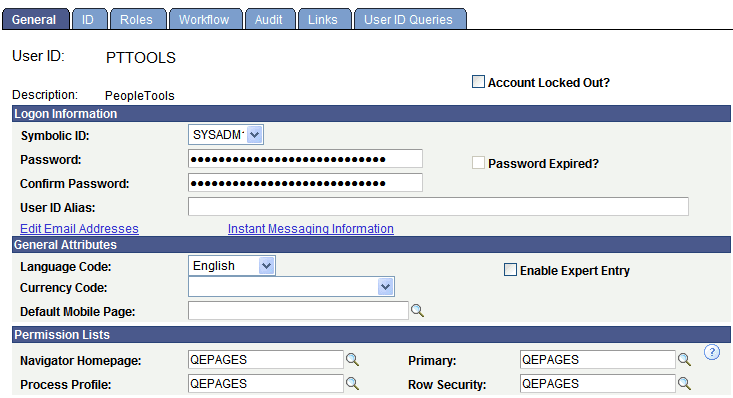Click the Logon Information section header
Image resolution: width=733 pixels, height=398 pixels.
click(371, 114)
